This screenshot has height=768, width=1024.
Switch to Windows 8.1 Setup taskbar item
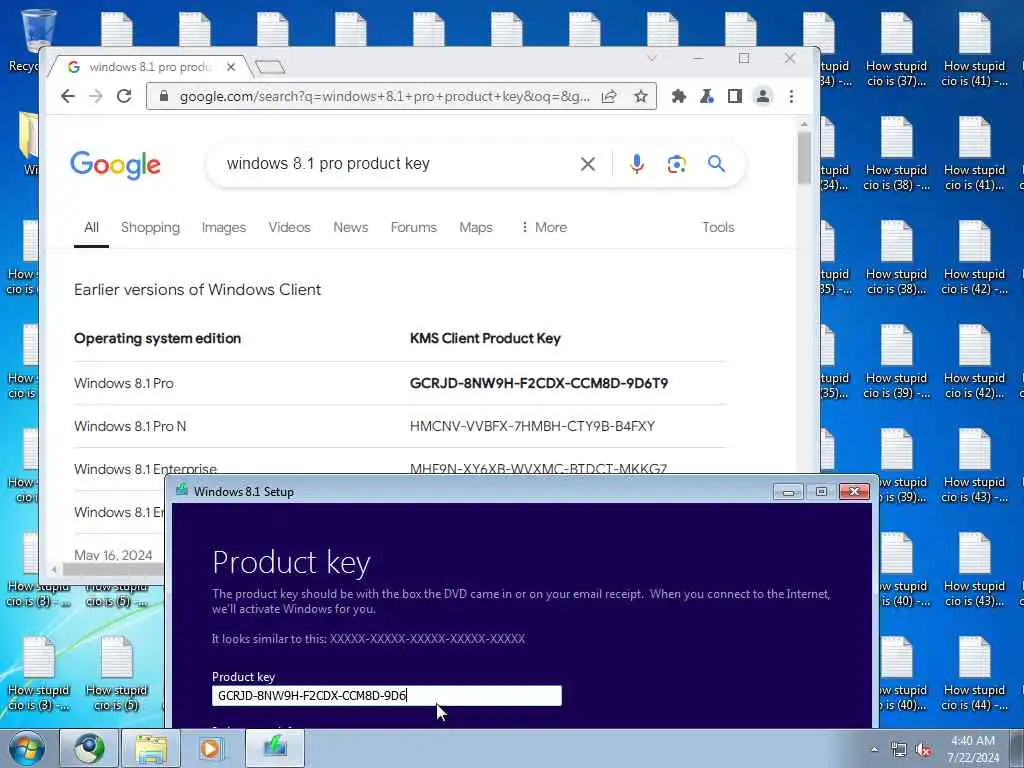(275, 748)
